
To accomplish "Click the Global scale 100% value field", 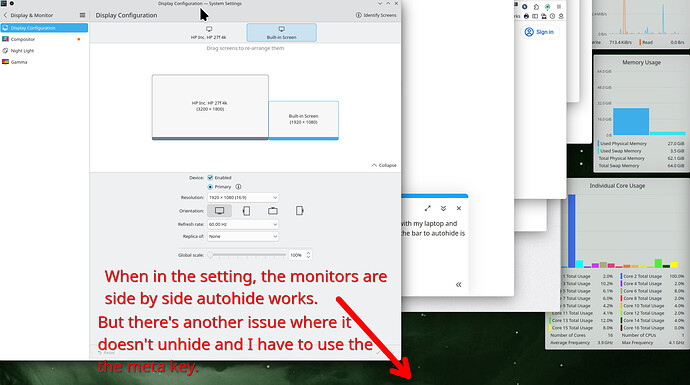I will [x=297, y=255].
